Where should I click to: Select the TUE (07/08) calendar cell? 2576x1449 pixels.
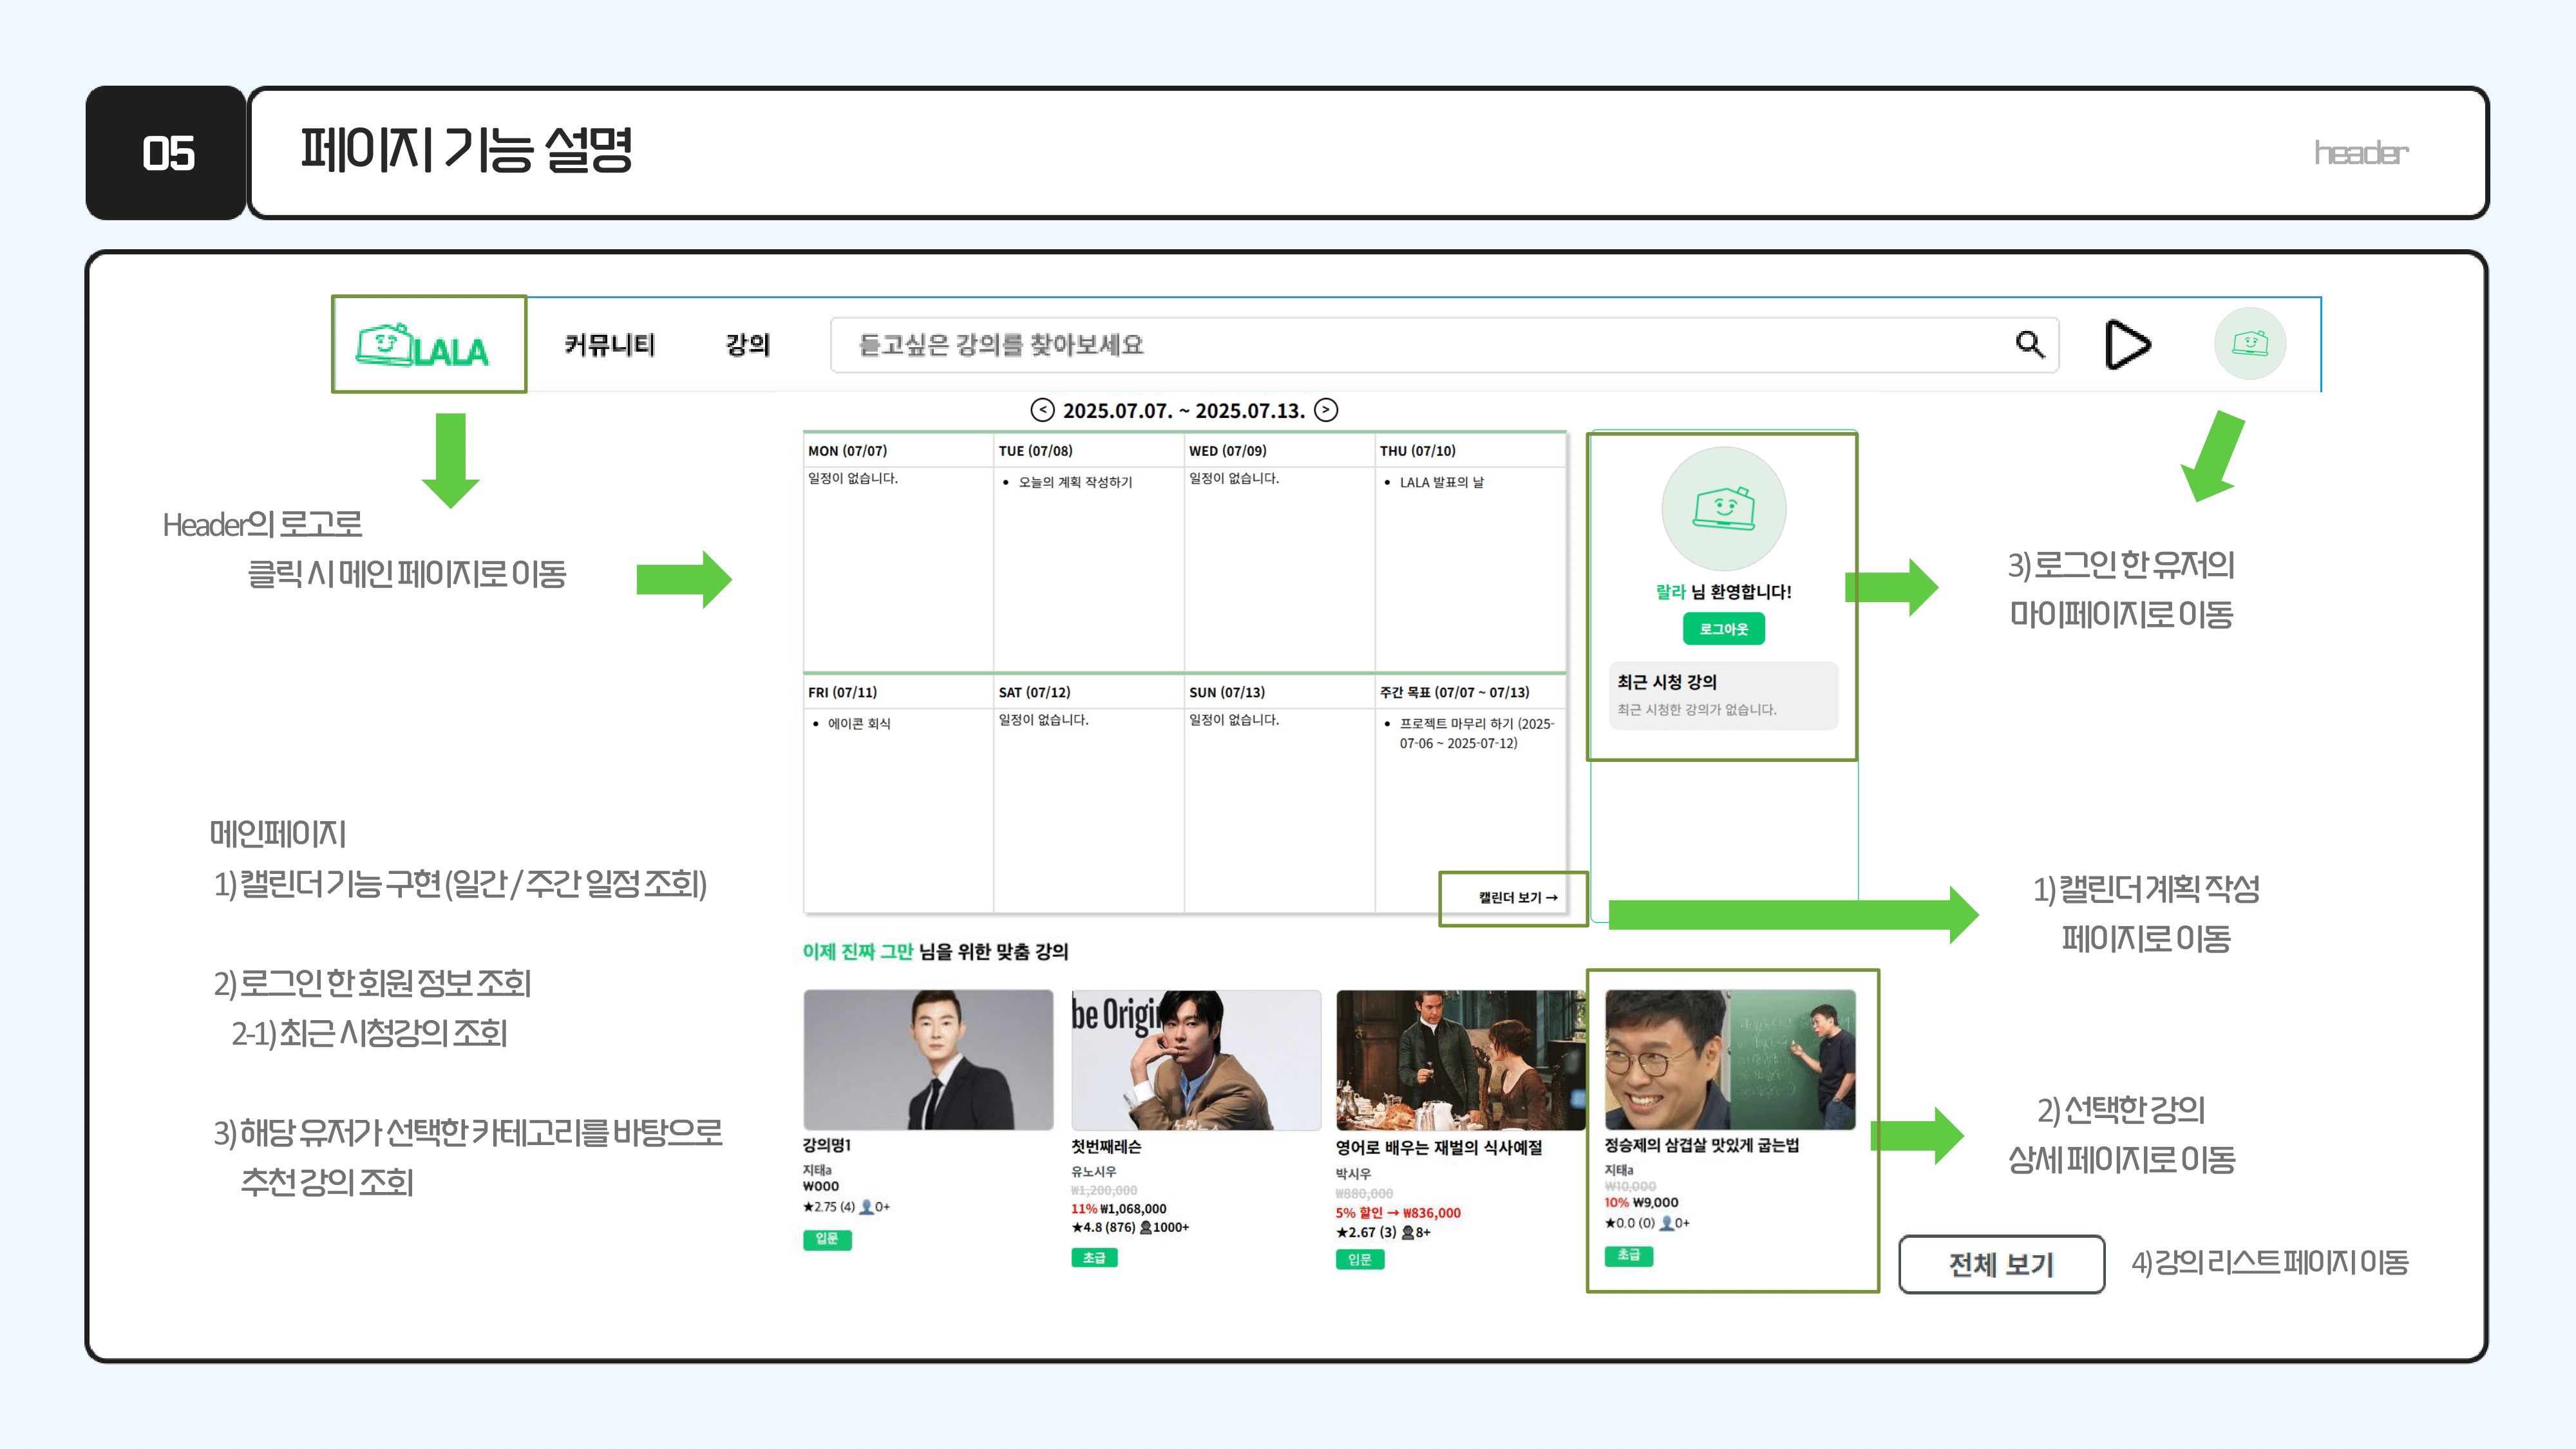pos(1088,570)
